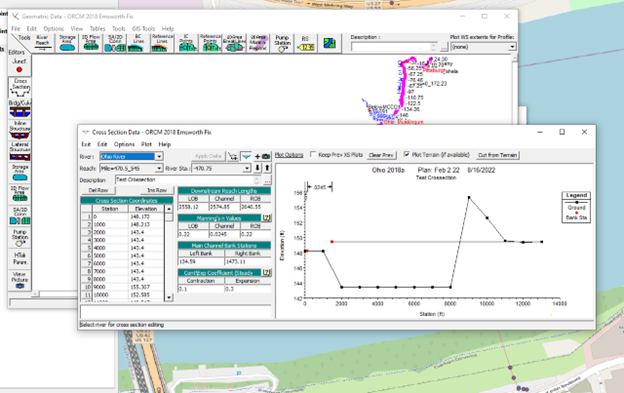Select the Storage Area tool in top toolbar
624x393 pixels.
tap(67, 43)
